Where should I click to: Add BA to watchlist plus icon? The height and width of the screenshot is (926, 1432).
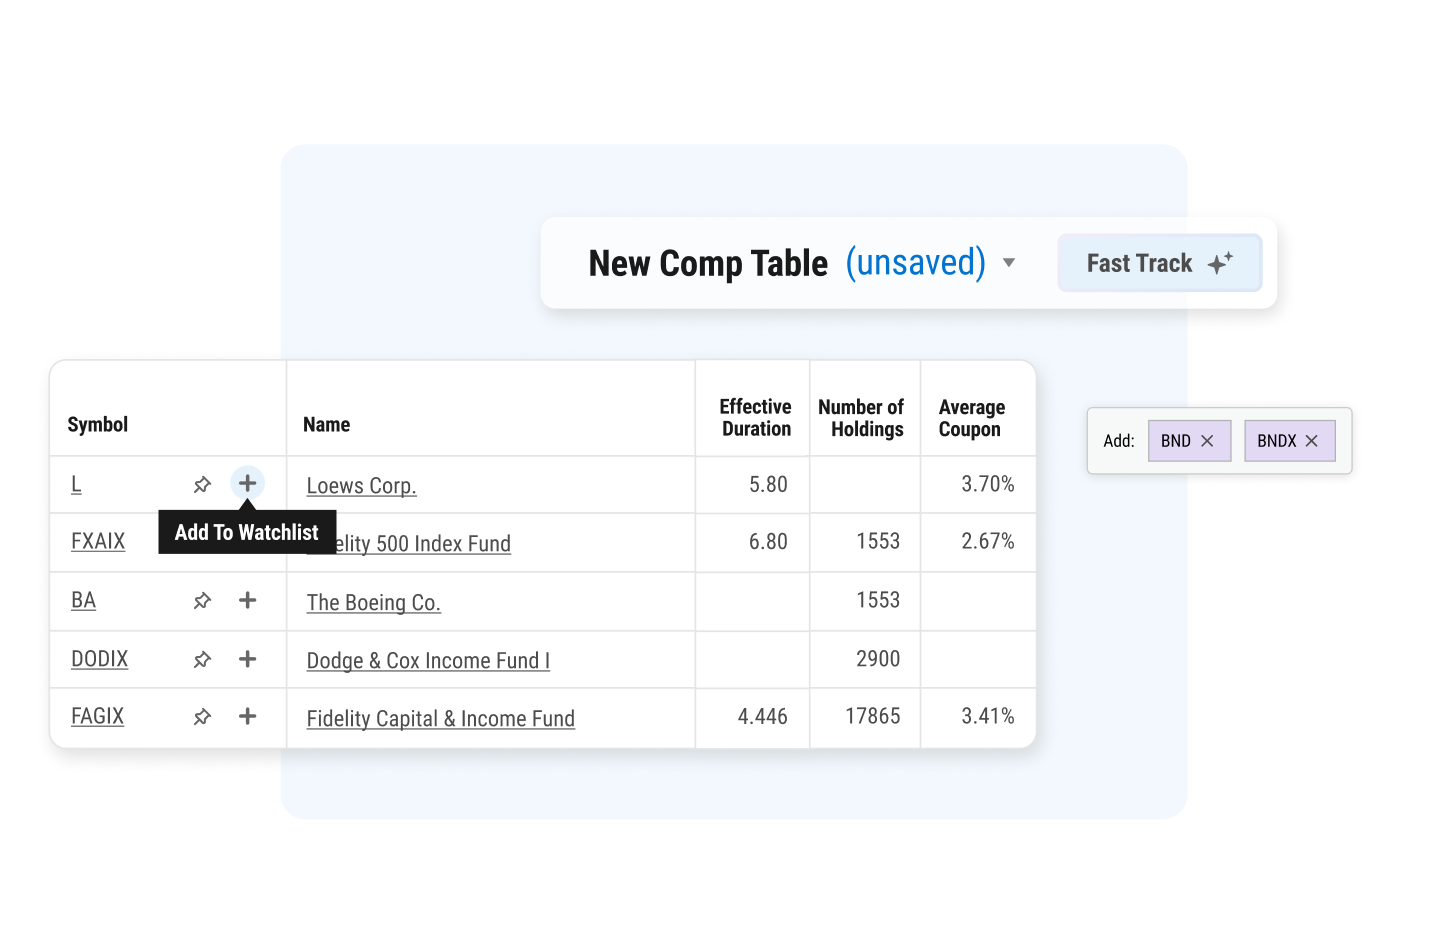click(247, 600)
